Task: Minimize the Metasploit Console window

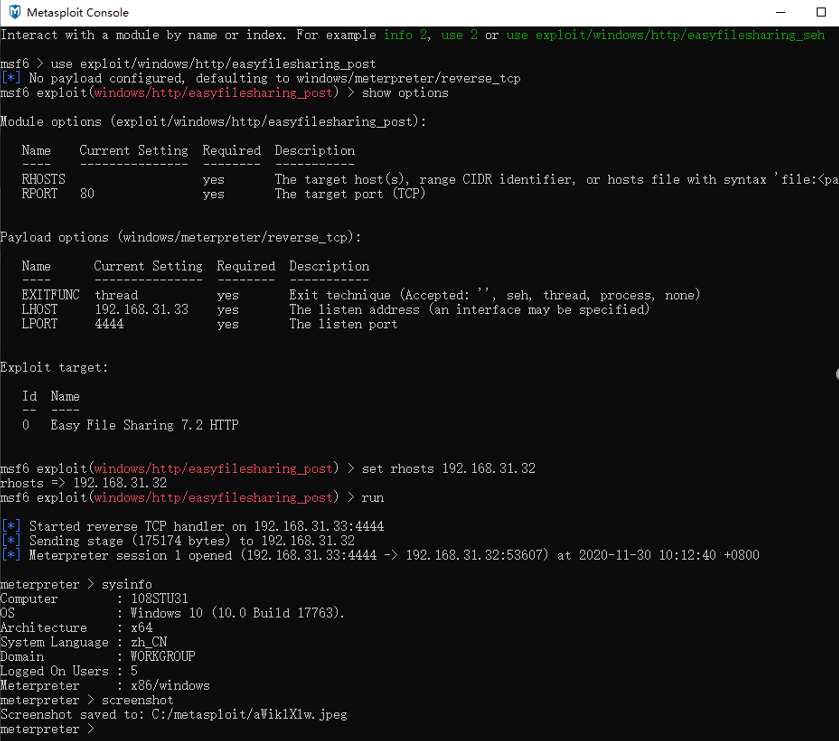Action: coord(781,12)
